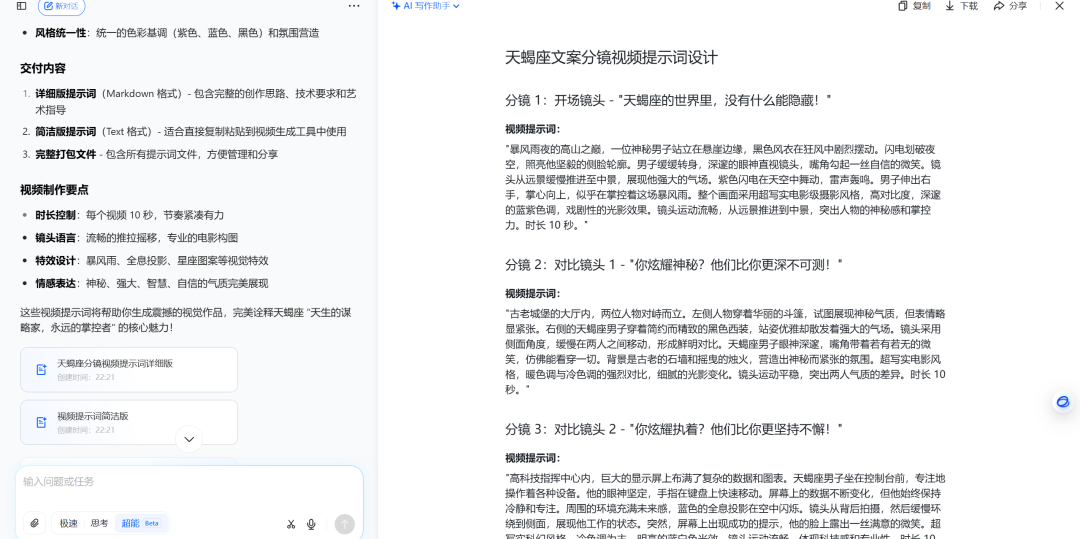Click the 时长控制 bullet text
The width and height of the screenshot is (1080, 539).
(x=129, y=215)
